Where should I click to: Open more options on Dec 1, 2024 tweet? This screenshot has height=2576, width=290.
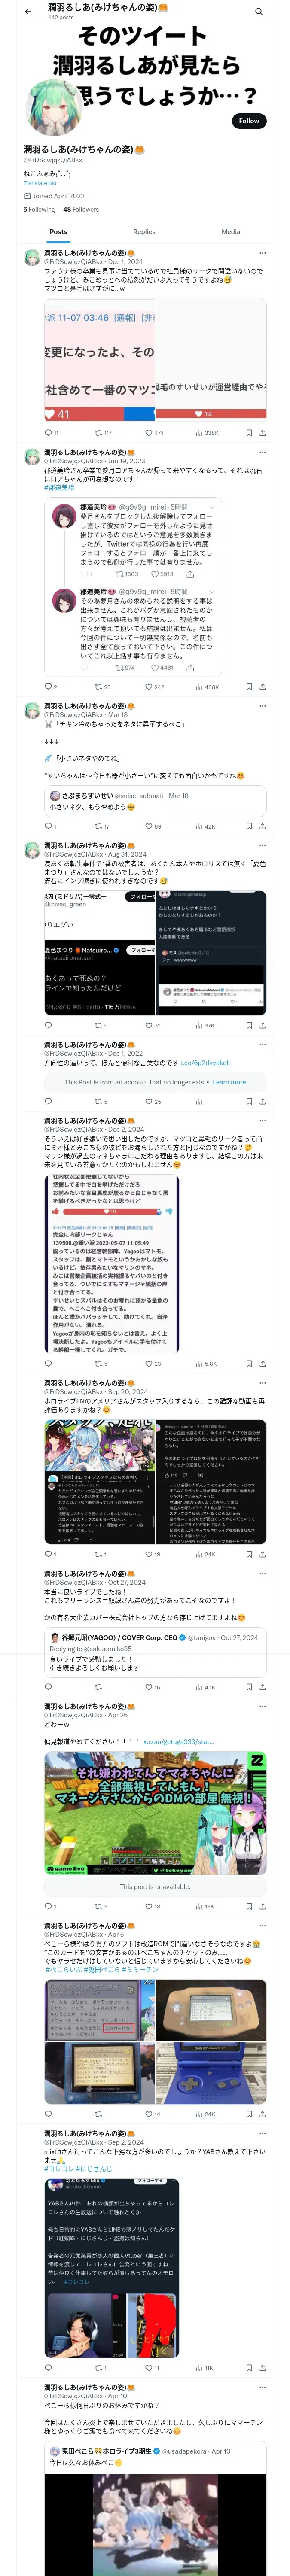[262, 253]
